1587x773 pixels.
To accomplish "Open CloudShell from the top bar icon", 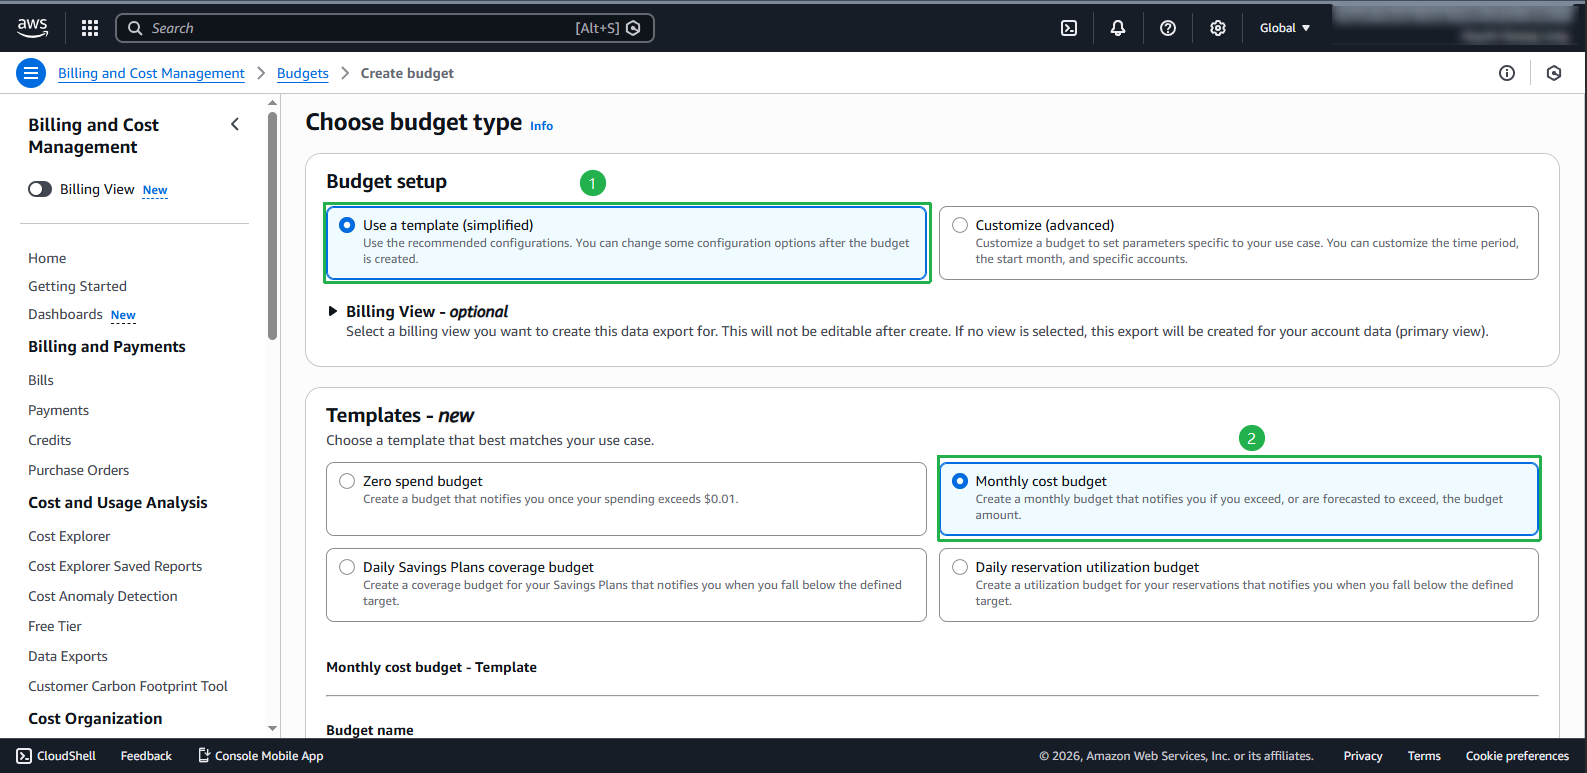I will (x=1069, y=28).
